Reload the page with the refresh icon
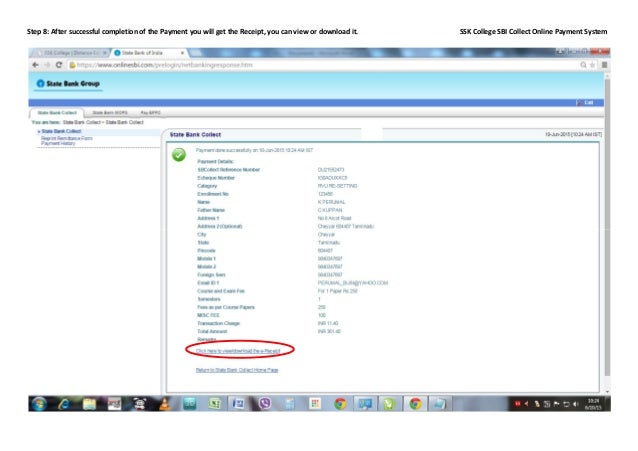The height and width of the screenshot is (451, 638). (59, 65)
